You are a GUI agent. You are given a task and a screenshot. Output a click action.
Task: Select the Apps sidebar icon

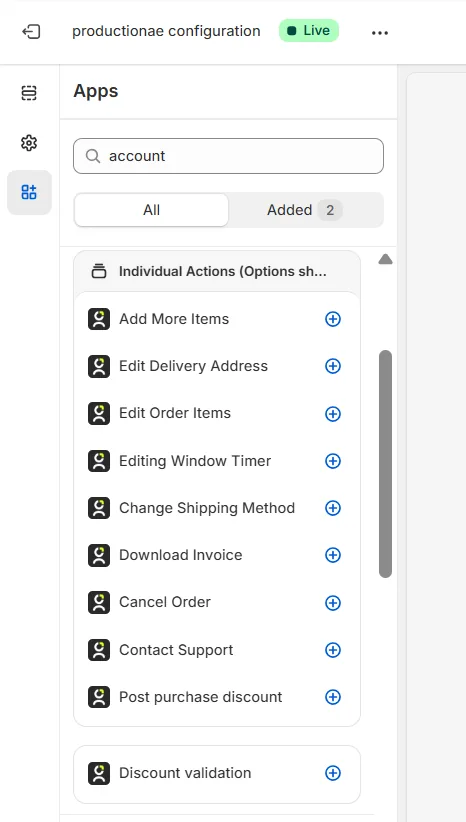pyautogui.click(x=29, y=192)
